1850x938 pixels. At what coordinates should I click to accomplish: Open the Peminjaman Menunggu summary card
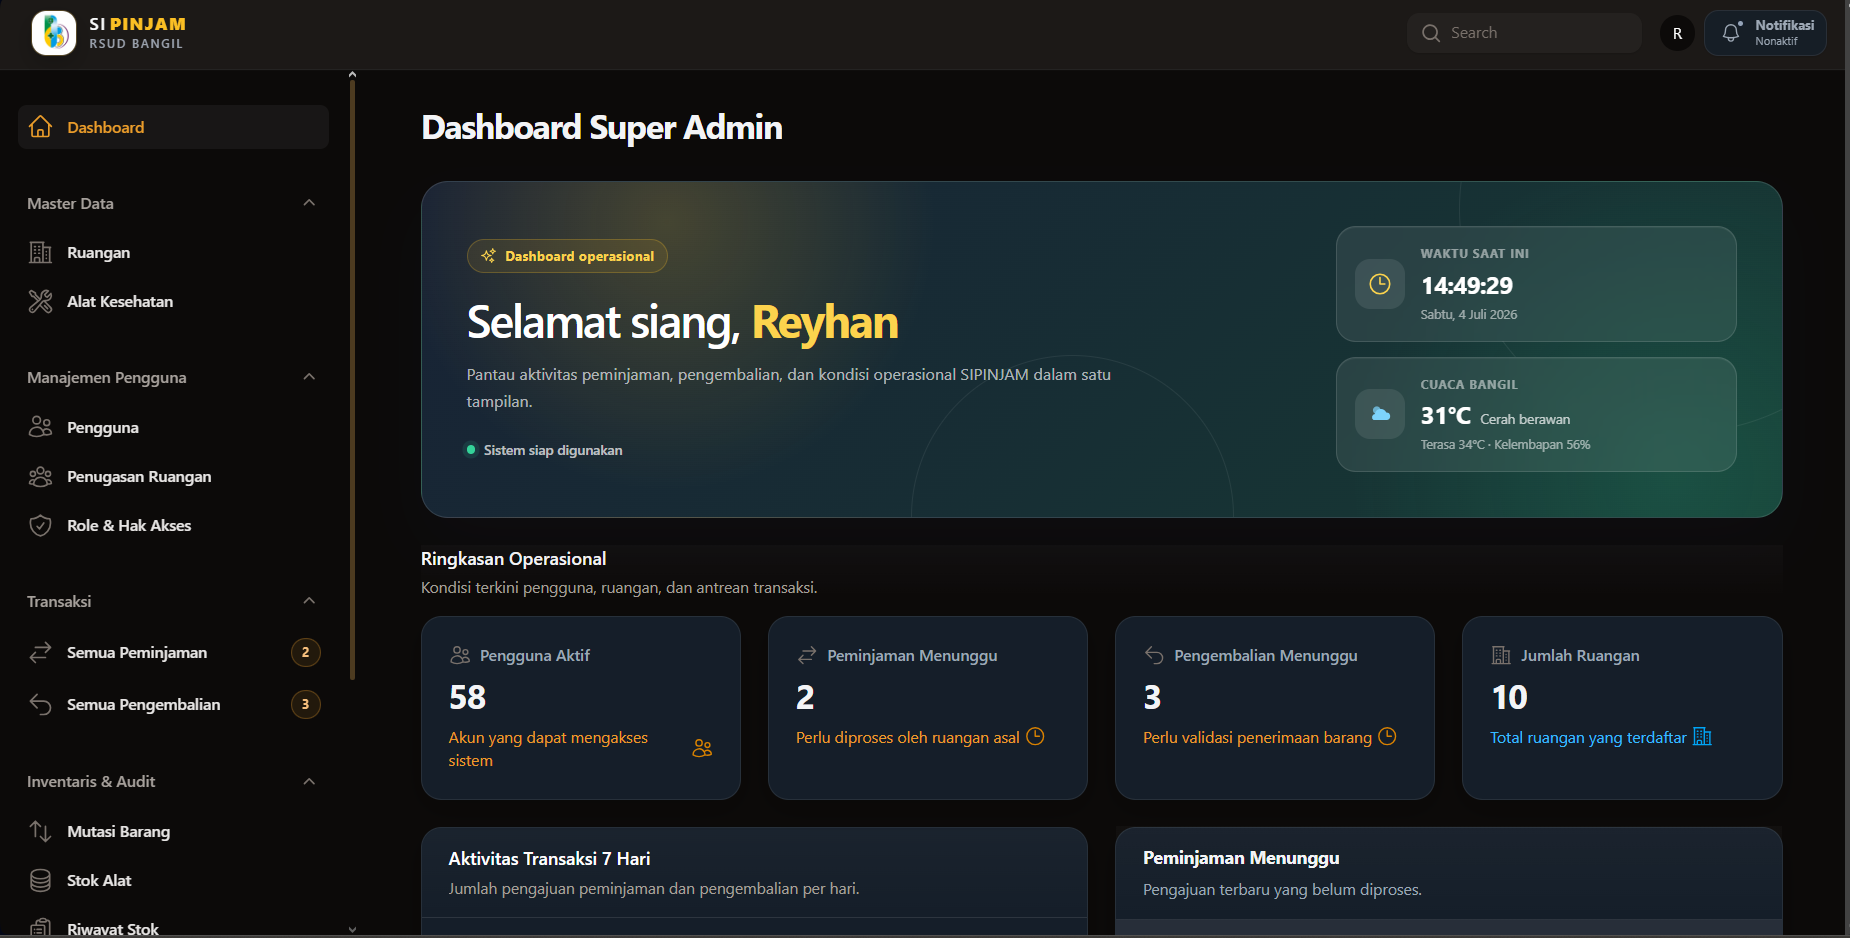pos(928,708)
